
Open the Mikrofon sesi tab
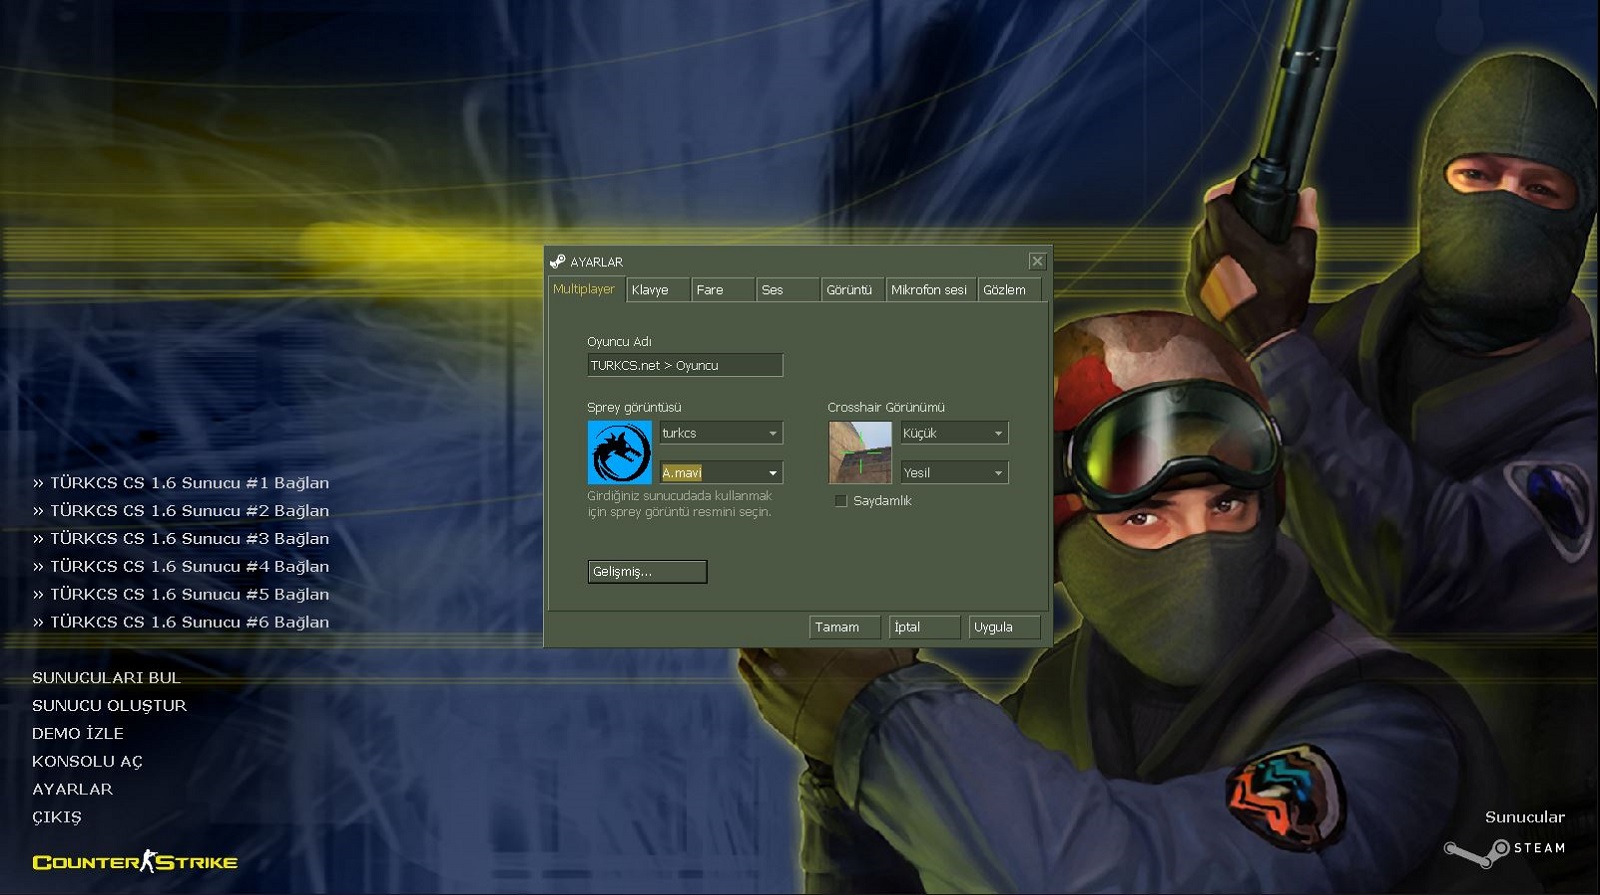pyautogui.click(x=929, y=290)
